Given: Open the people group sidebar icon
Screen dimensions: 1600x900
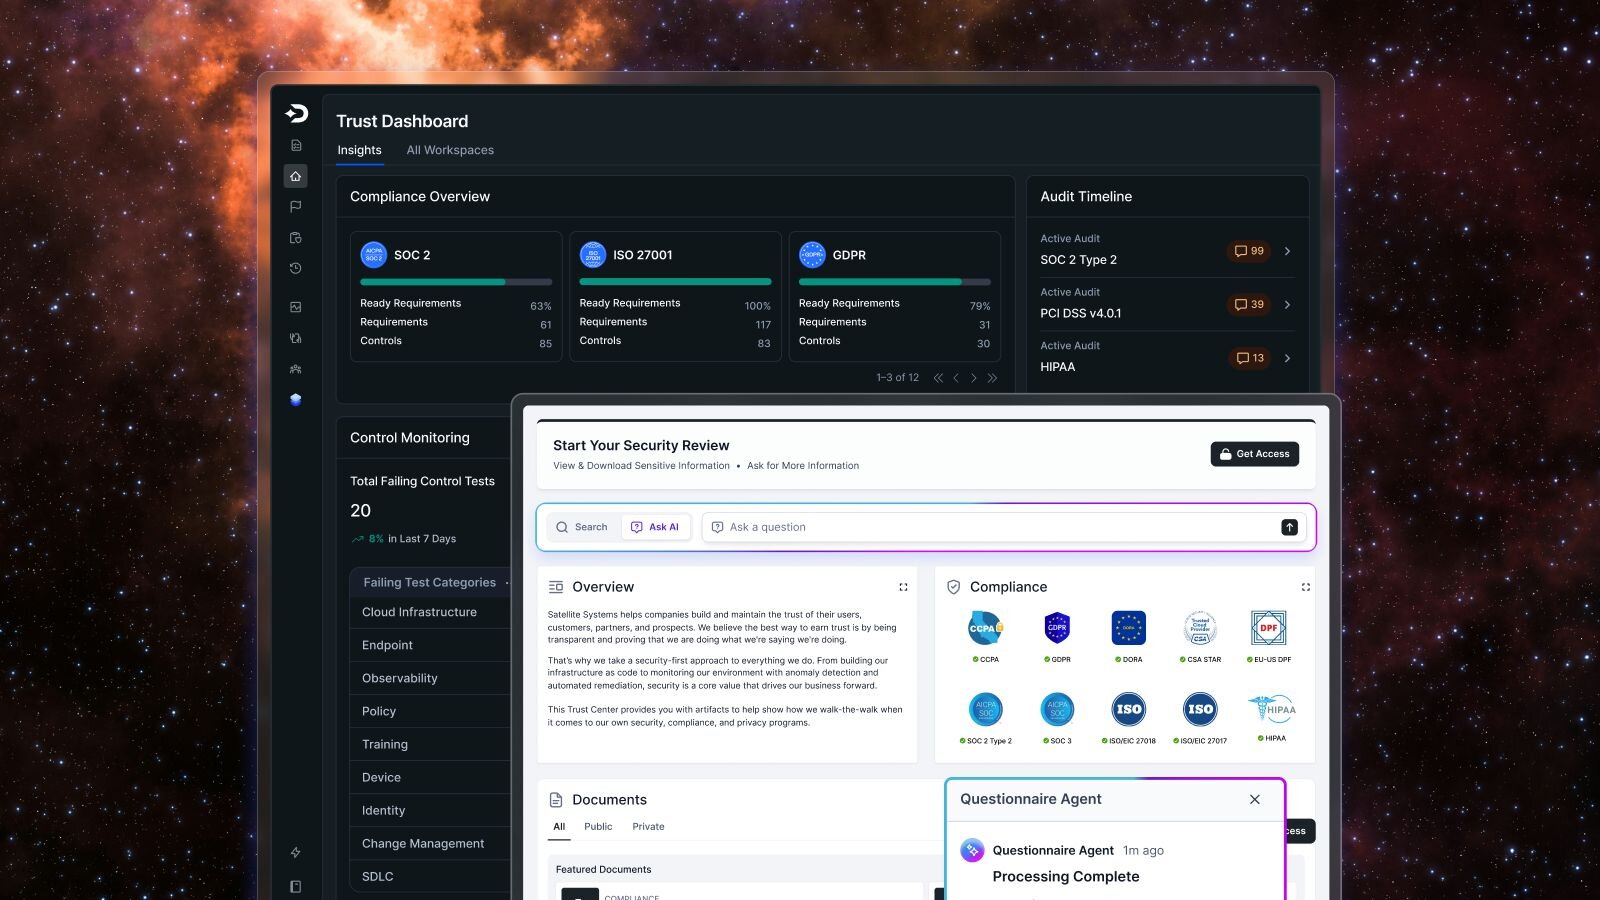Looking at the screenshot, I should point(295,369).
